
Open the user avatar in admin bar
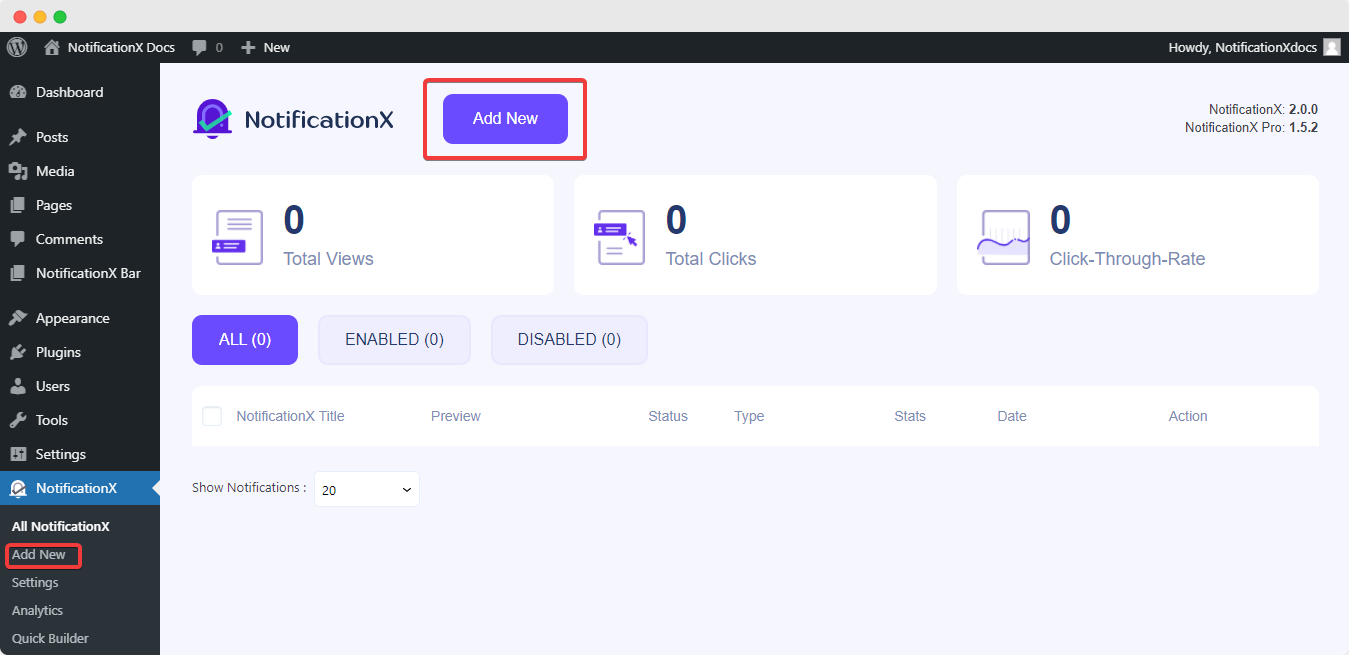(x=1331, y=47)
